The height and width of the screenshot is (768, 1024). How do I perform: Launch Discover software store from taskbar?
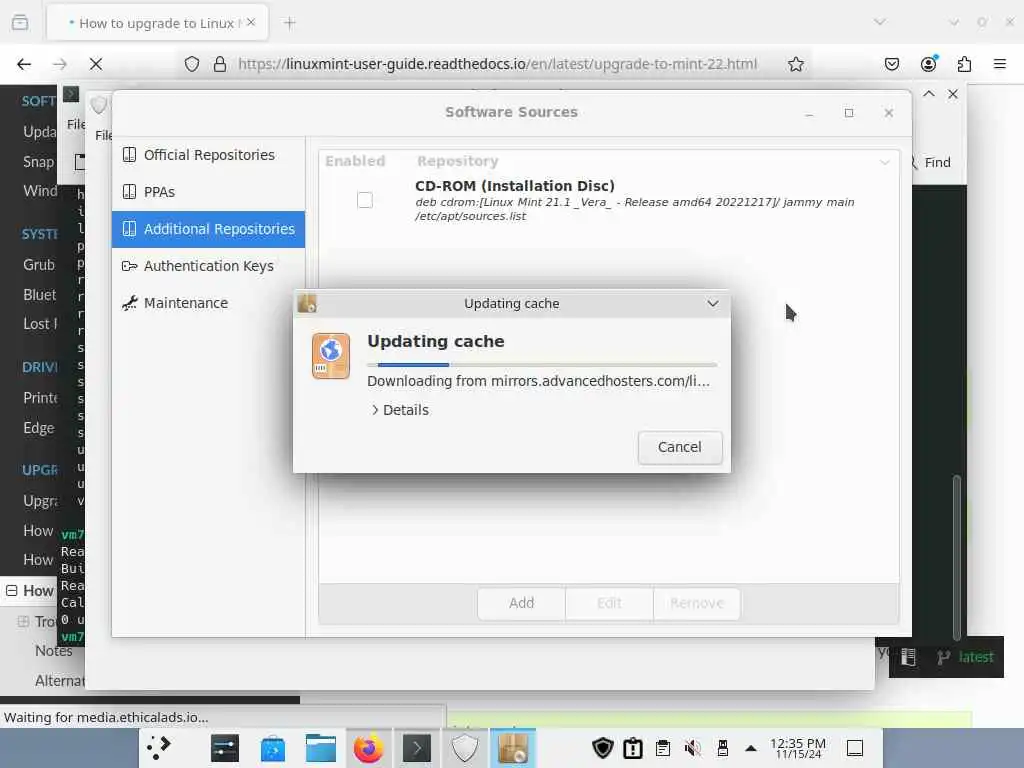point(273,748)
